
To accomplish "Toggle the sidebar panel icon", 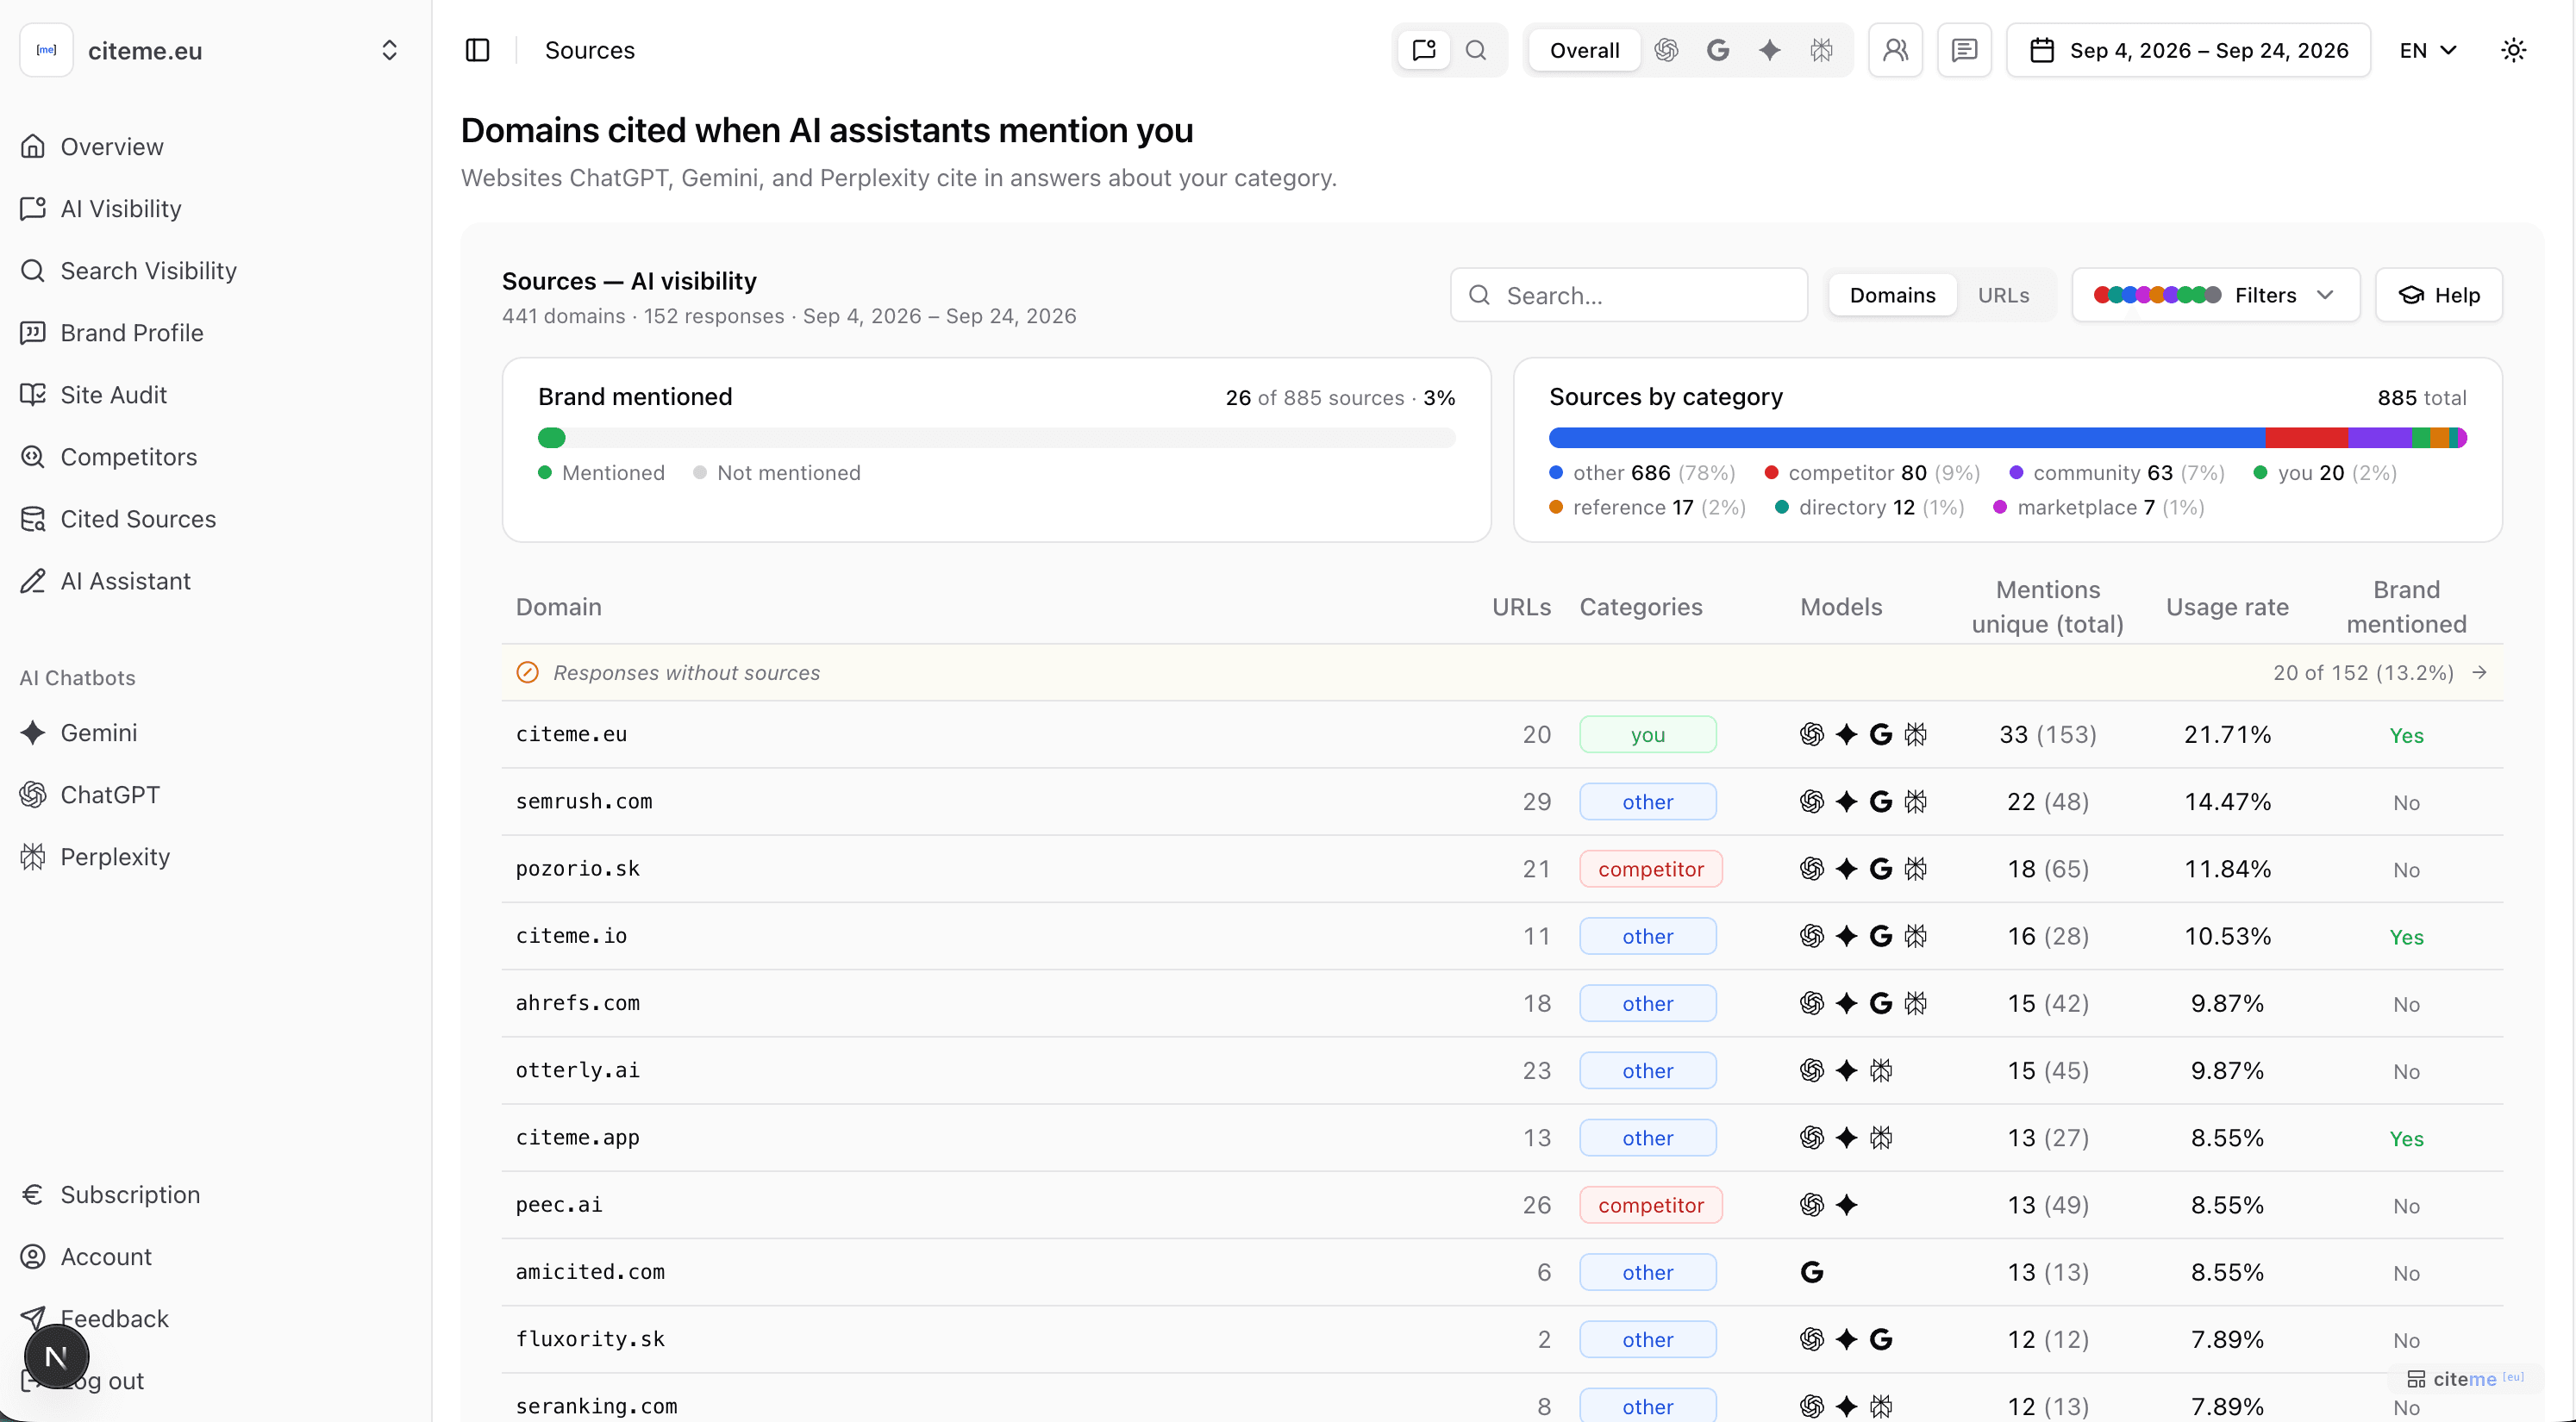I will [x=477, y=50].
